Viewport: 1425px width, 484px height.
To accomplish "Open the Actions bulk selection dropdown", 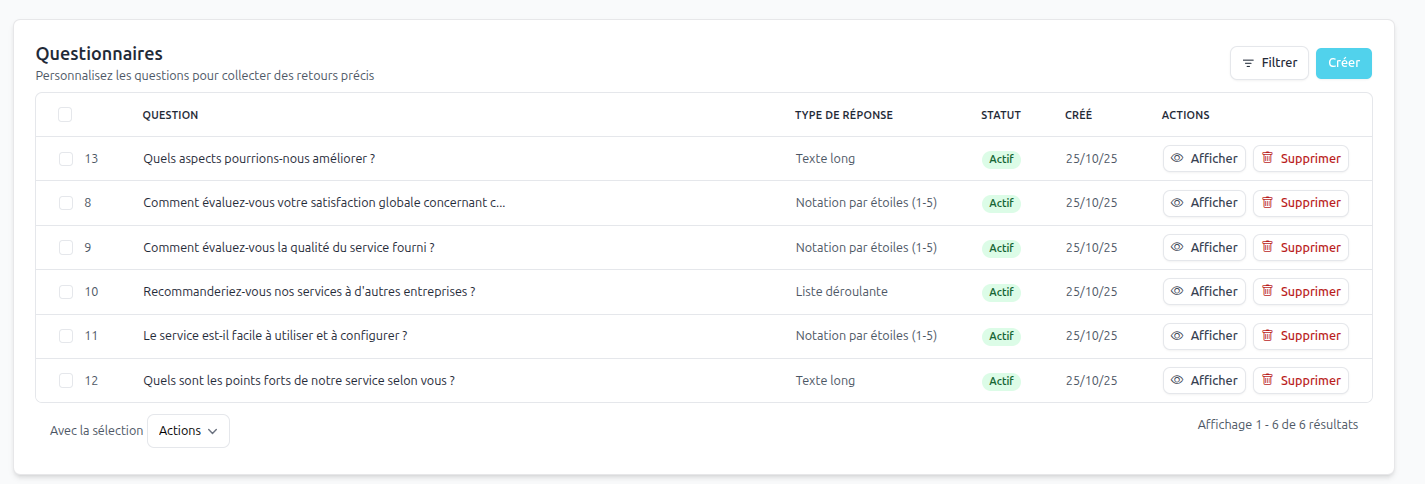I will coord(188,431).
